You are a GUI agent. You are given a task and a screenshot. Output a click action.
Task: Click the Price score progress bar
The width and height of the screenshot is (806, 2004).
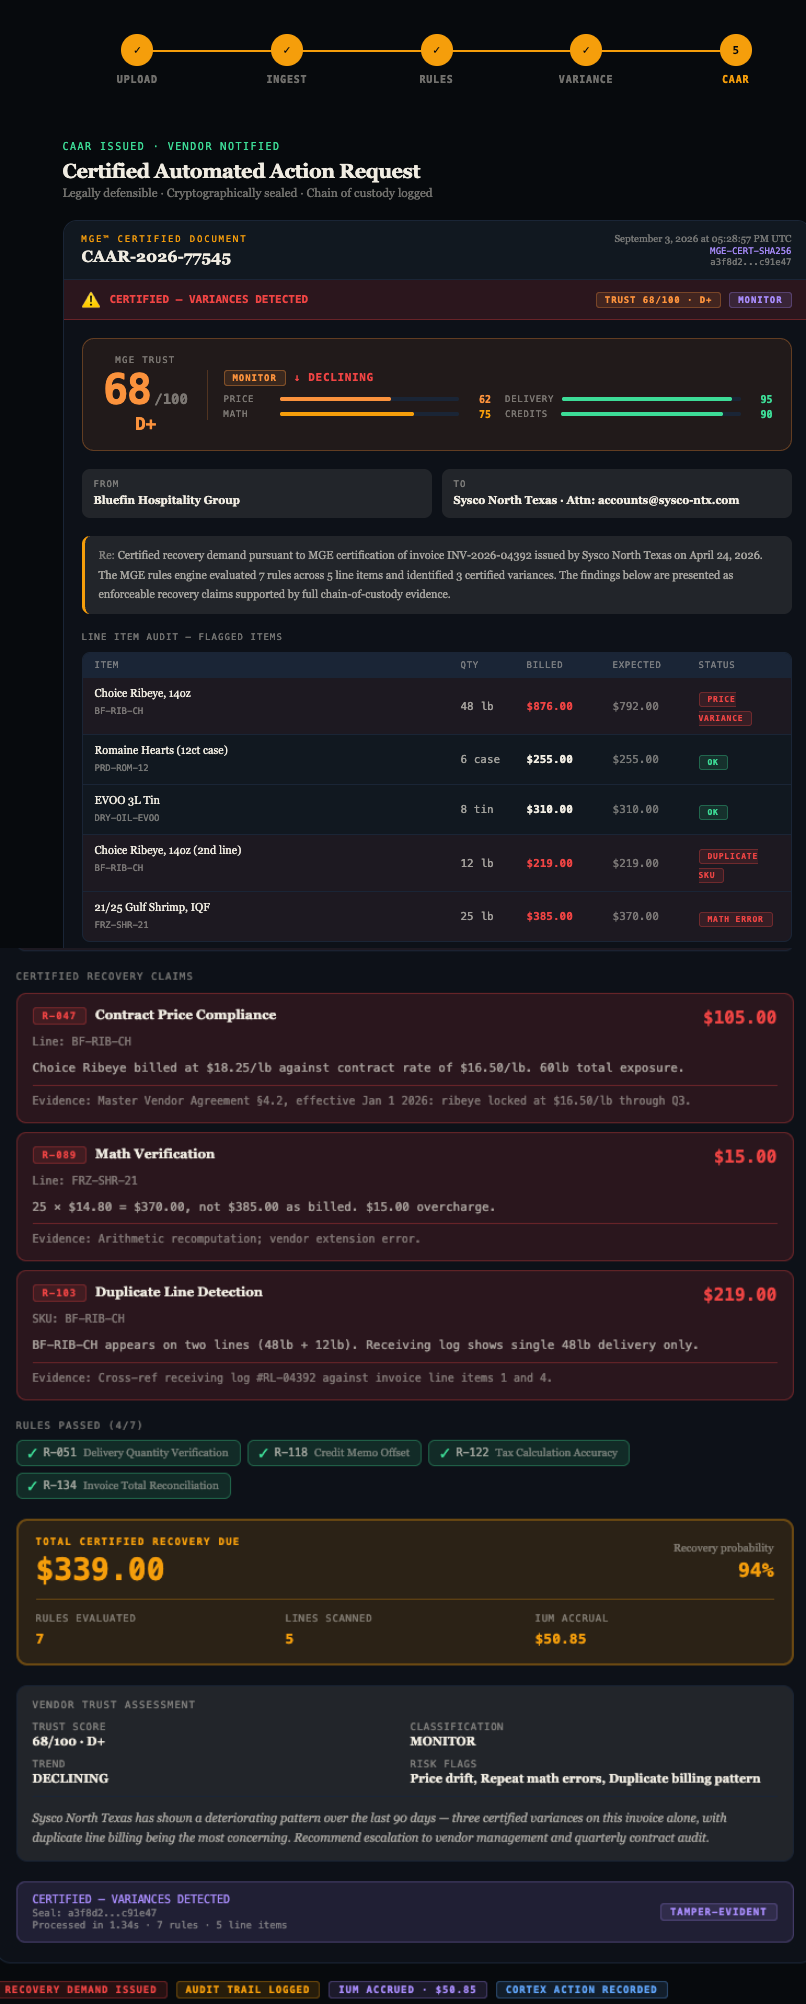(369, 399)
